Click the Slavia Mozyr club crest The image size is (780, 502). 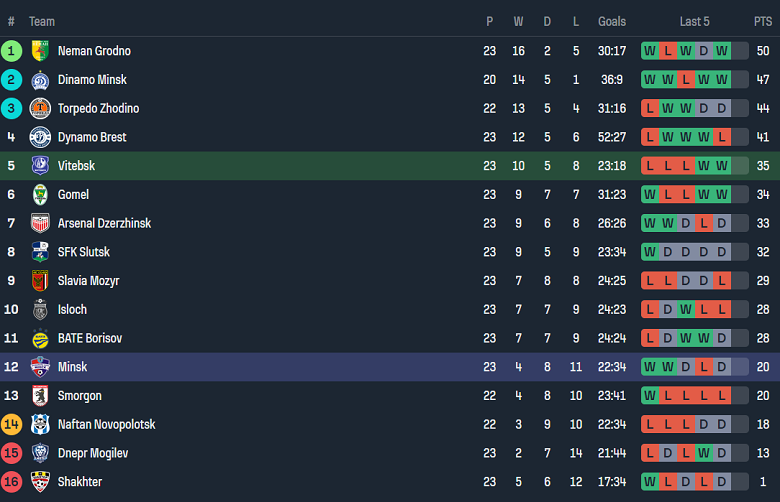[x=40, y=281]
